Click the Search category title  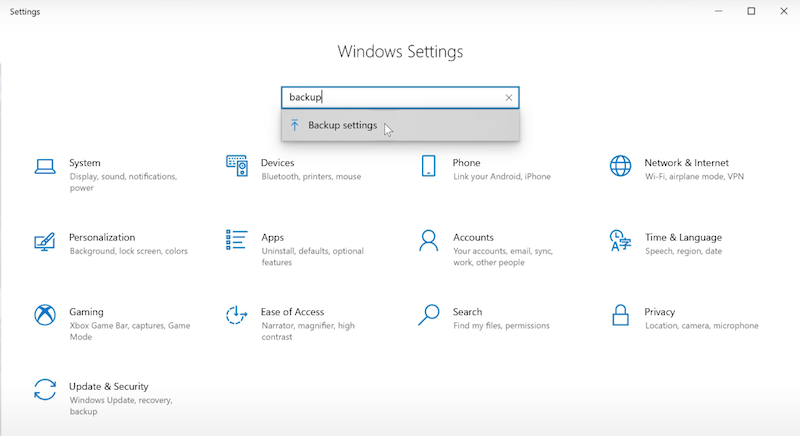467,312
